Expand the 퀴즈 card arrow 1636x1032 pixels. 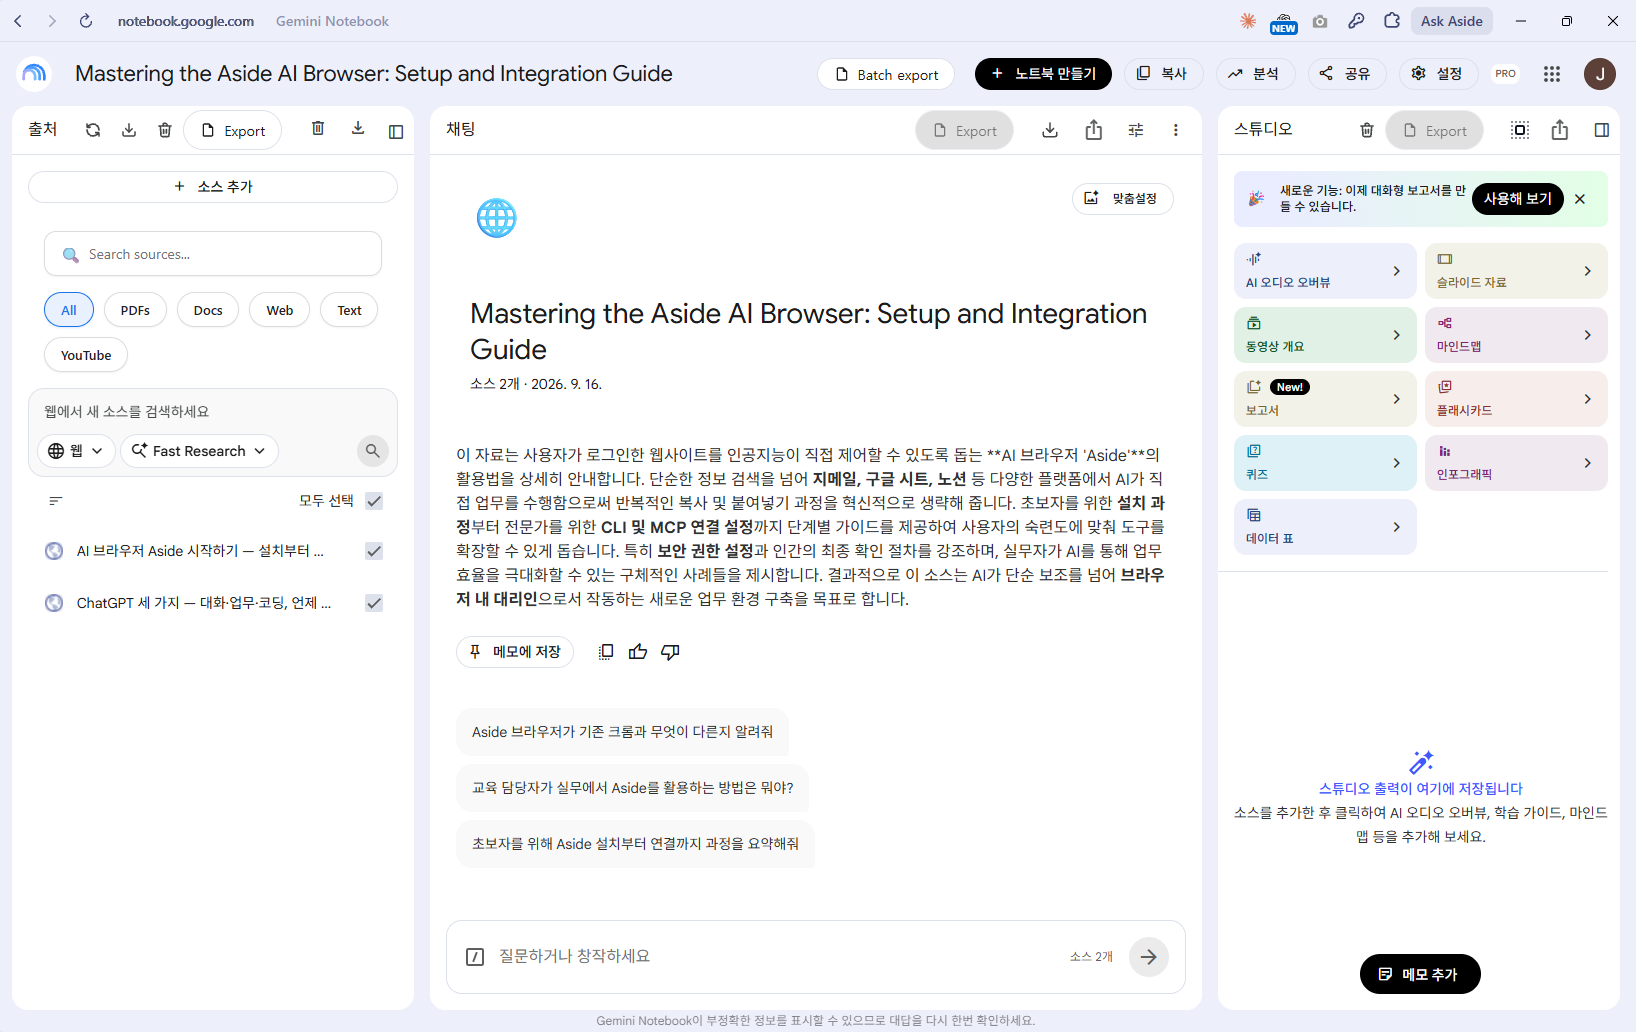click(1397, 463)
